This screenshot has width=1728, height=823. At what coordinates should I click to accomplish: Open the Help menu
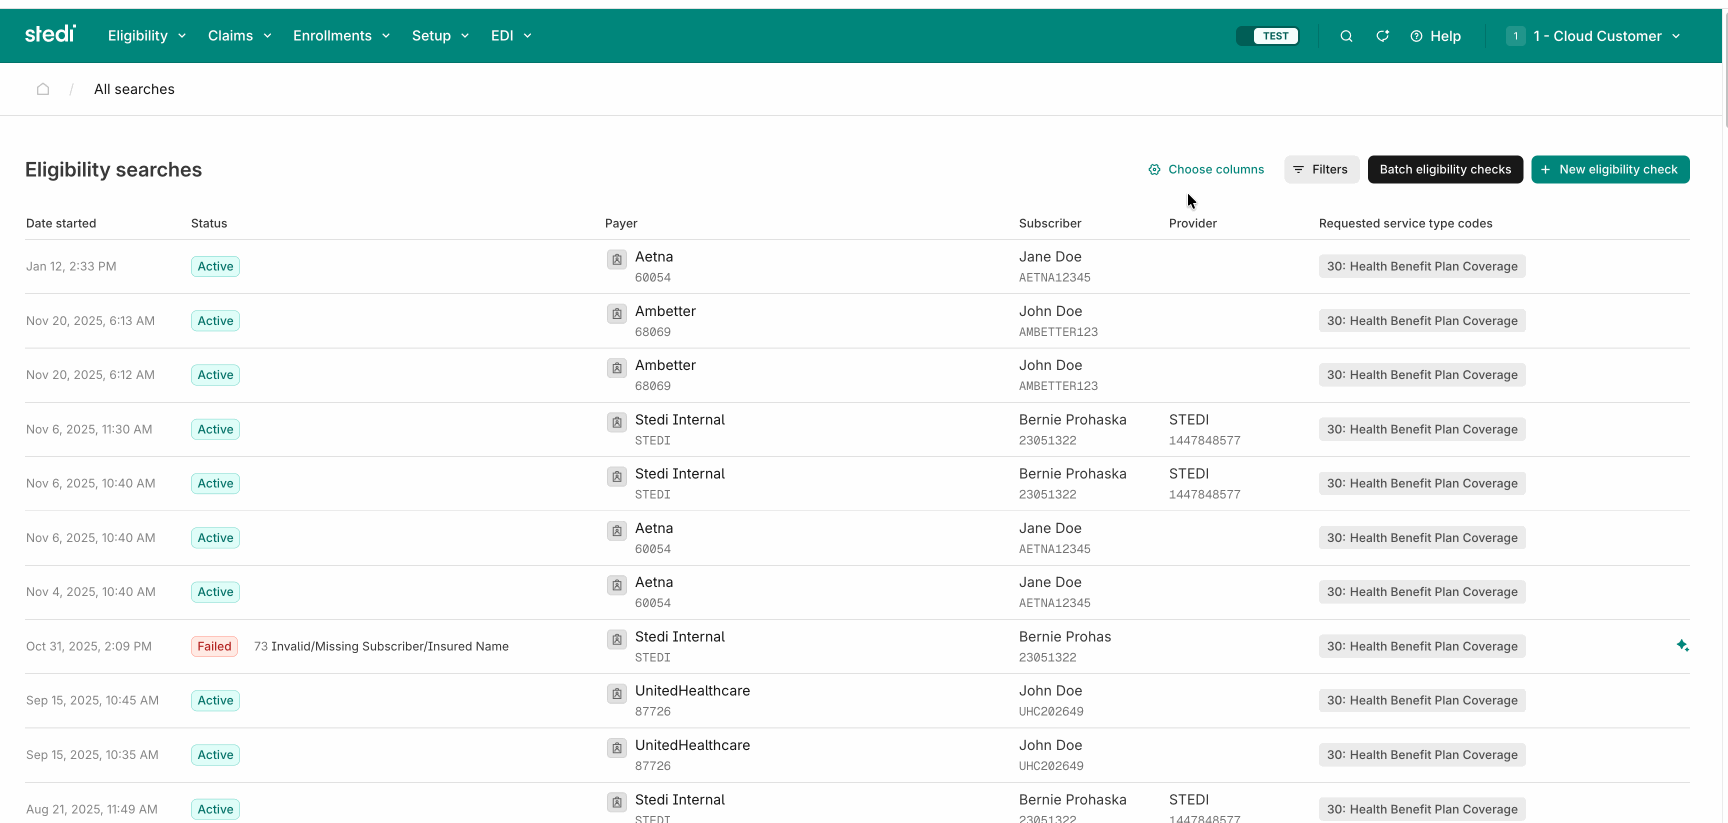(1435, 36)
